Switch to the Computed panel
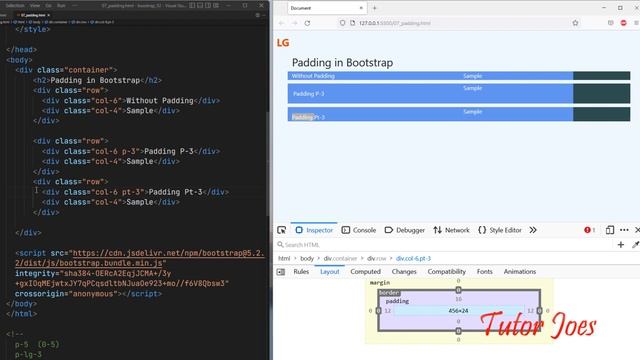Screen dimensions: 640x360 (x=365, y=272)
